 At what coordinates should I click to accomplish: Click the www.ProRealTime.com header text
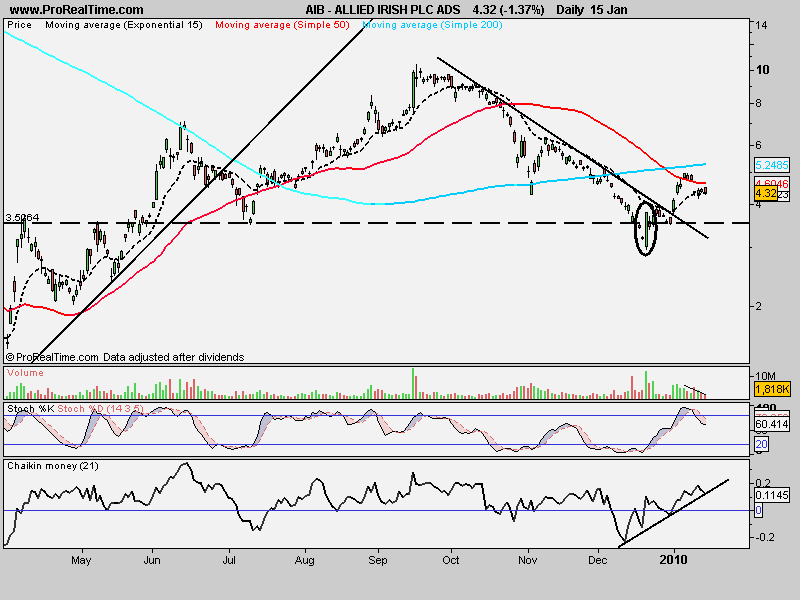(77, 10)
